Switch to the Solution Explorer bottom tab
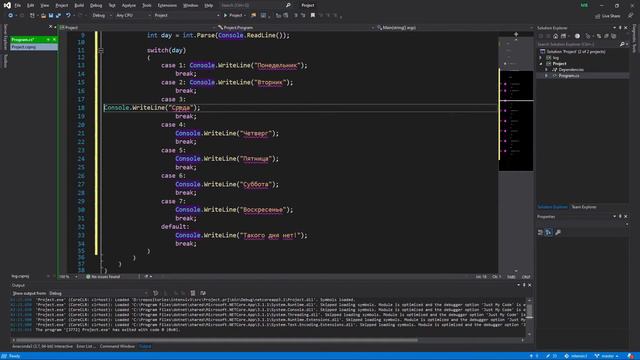640x360 pixels. [x=552, y=207]
